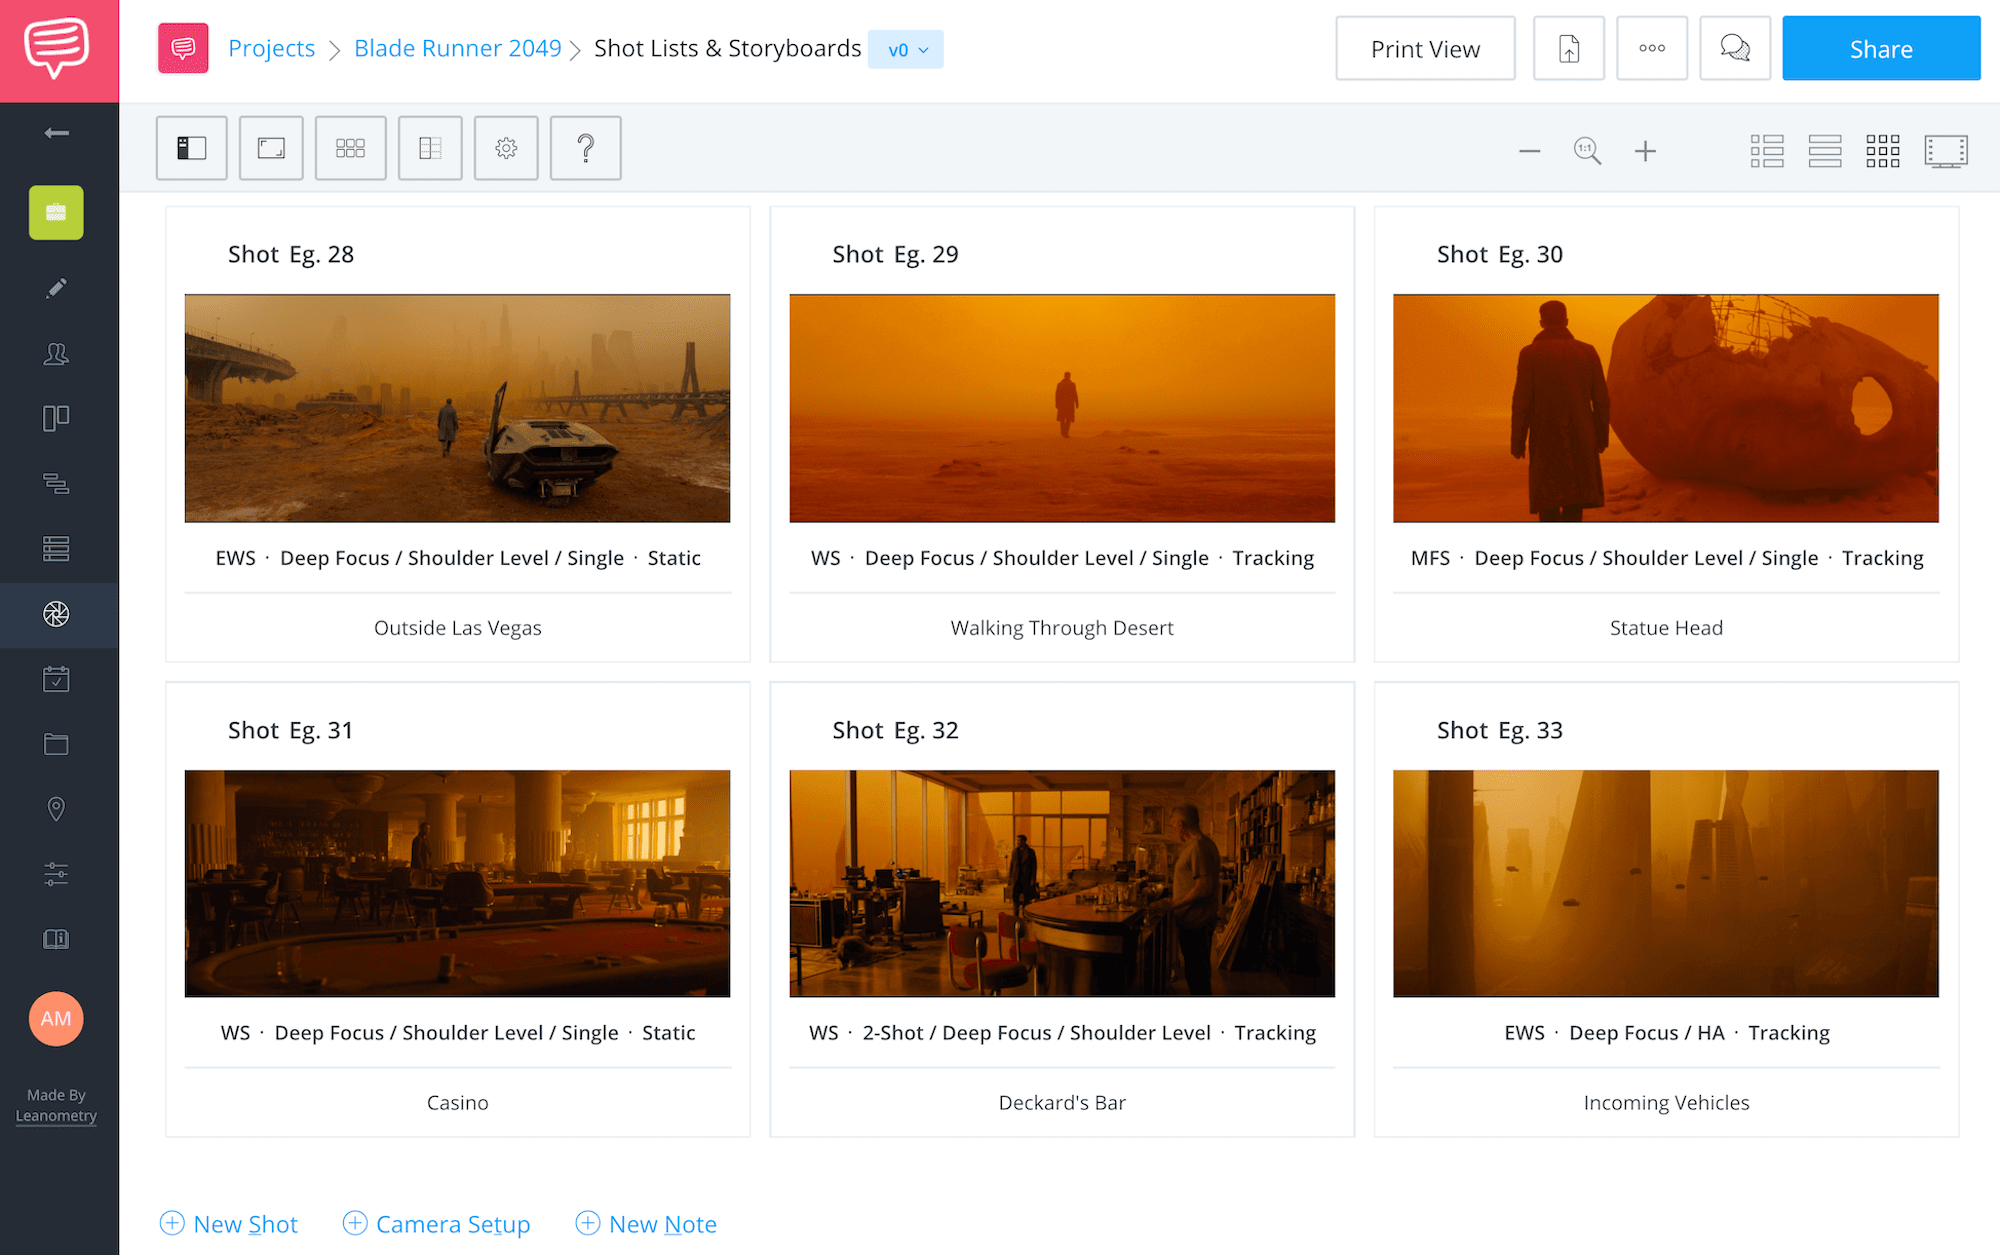Click the export file upload icon button

pos(1569,48)
